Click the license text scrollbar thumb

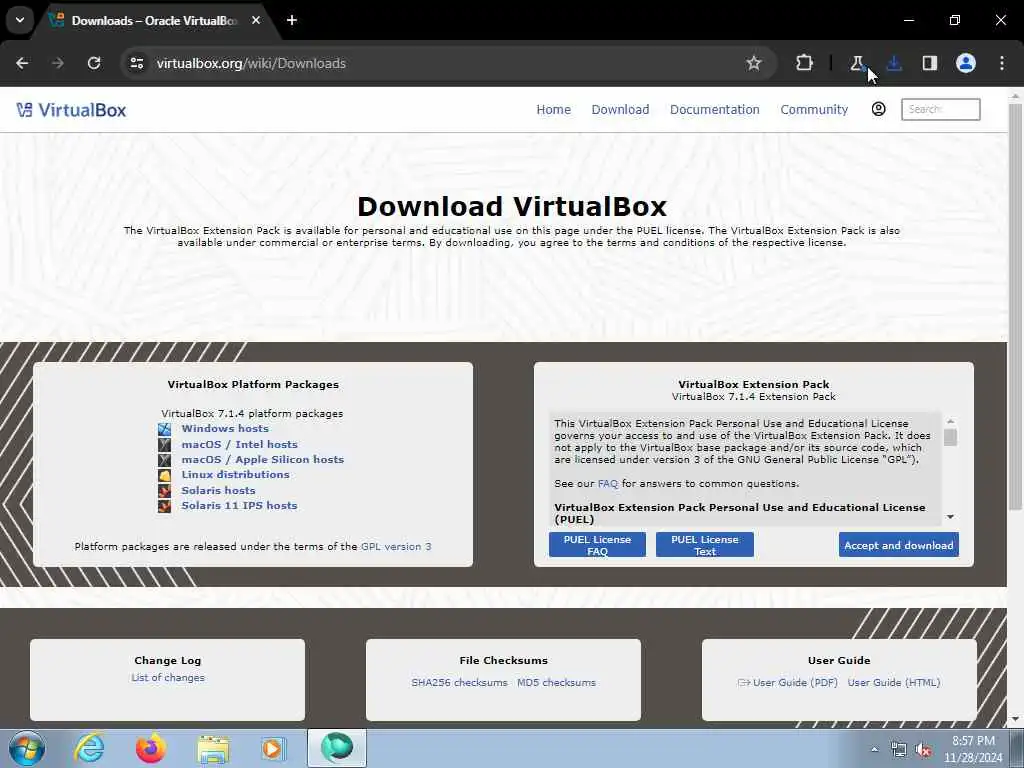click(950, 438)
